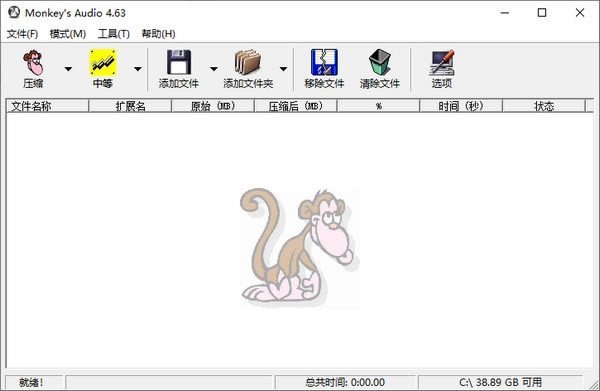Open the dropdown arrow next to 添加文件
Viewport: 600px width, 391px height.
[x=214, y=69]
